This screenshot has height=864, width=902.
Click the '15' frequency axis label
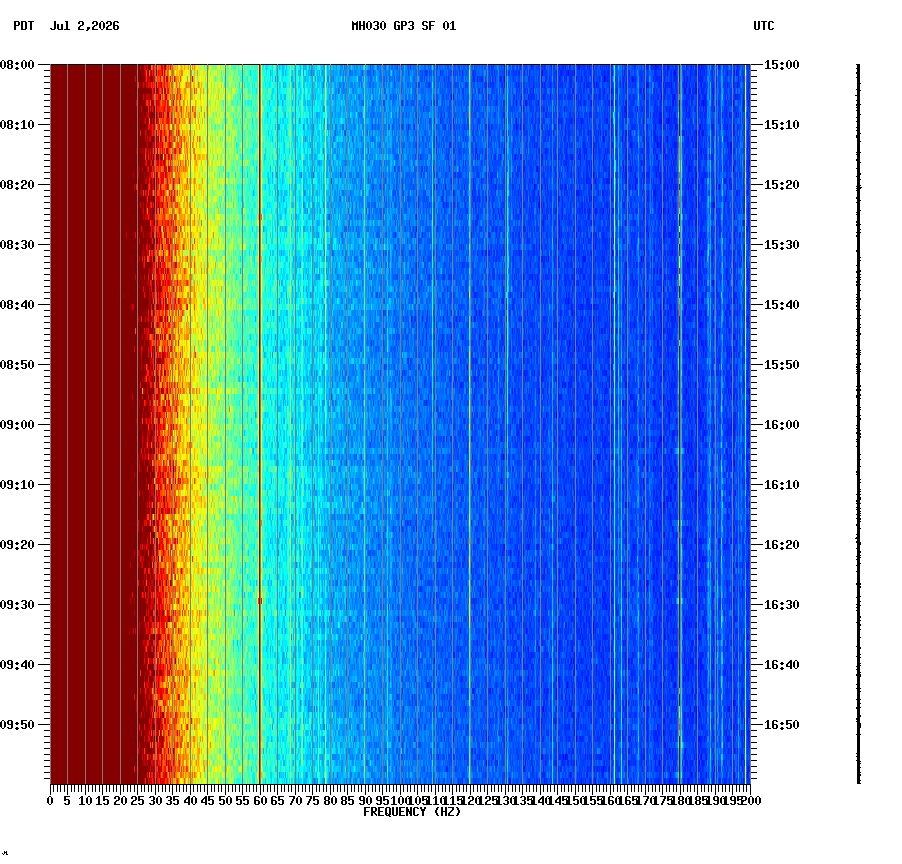pos(102,801)
